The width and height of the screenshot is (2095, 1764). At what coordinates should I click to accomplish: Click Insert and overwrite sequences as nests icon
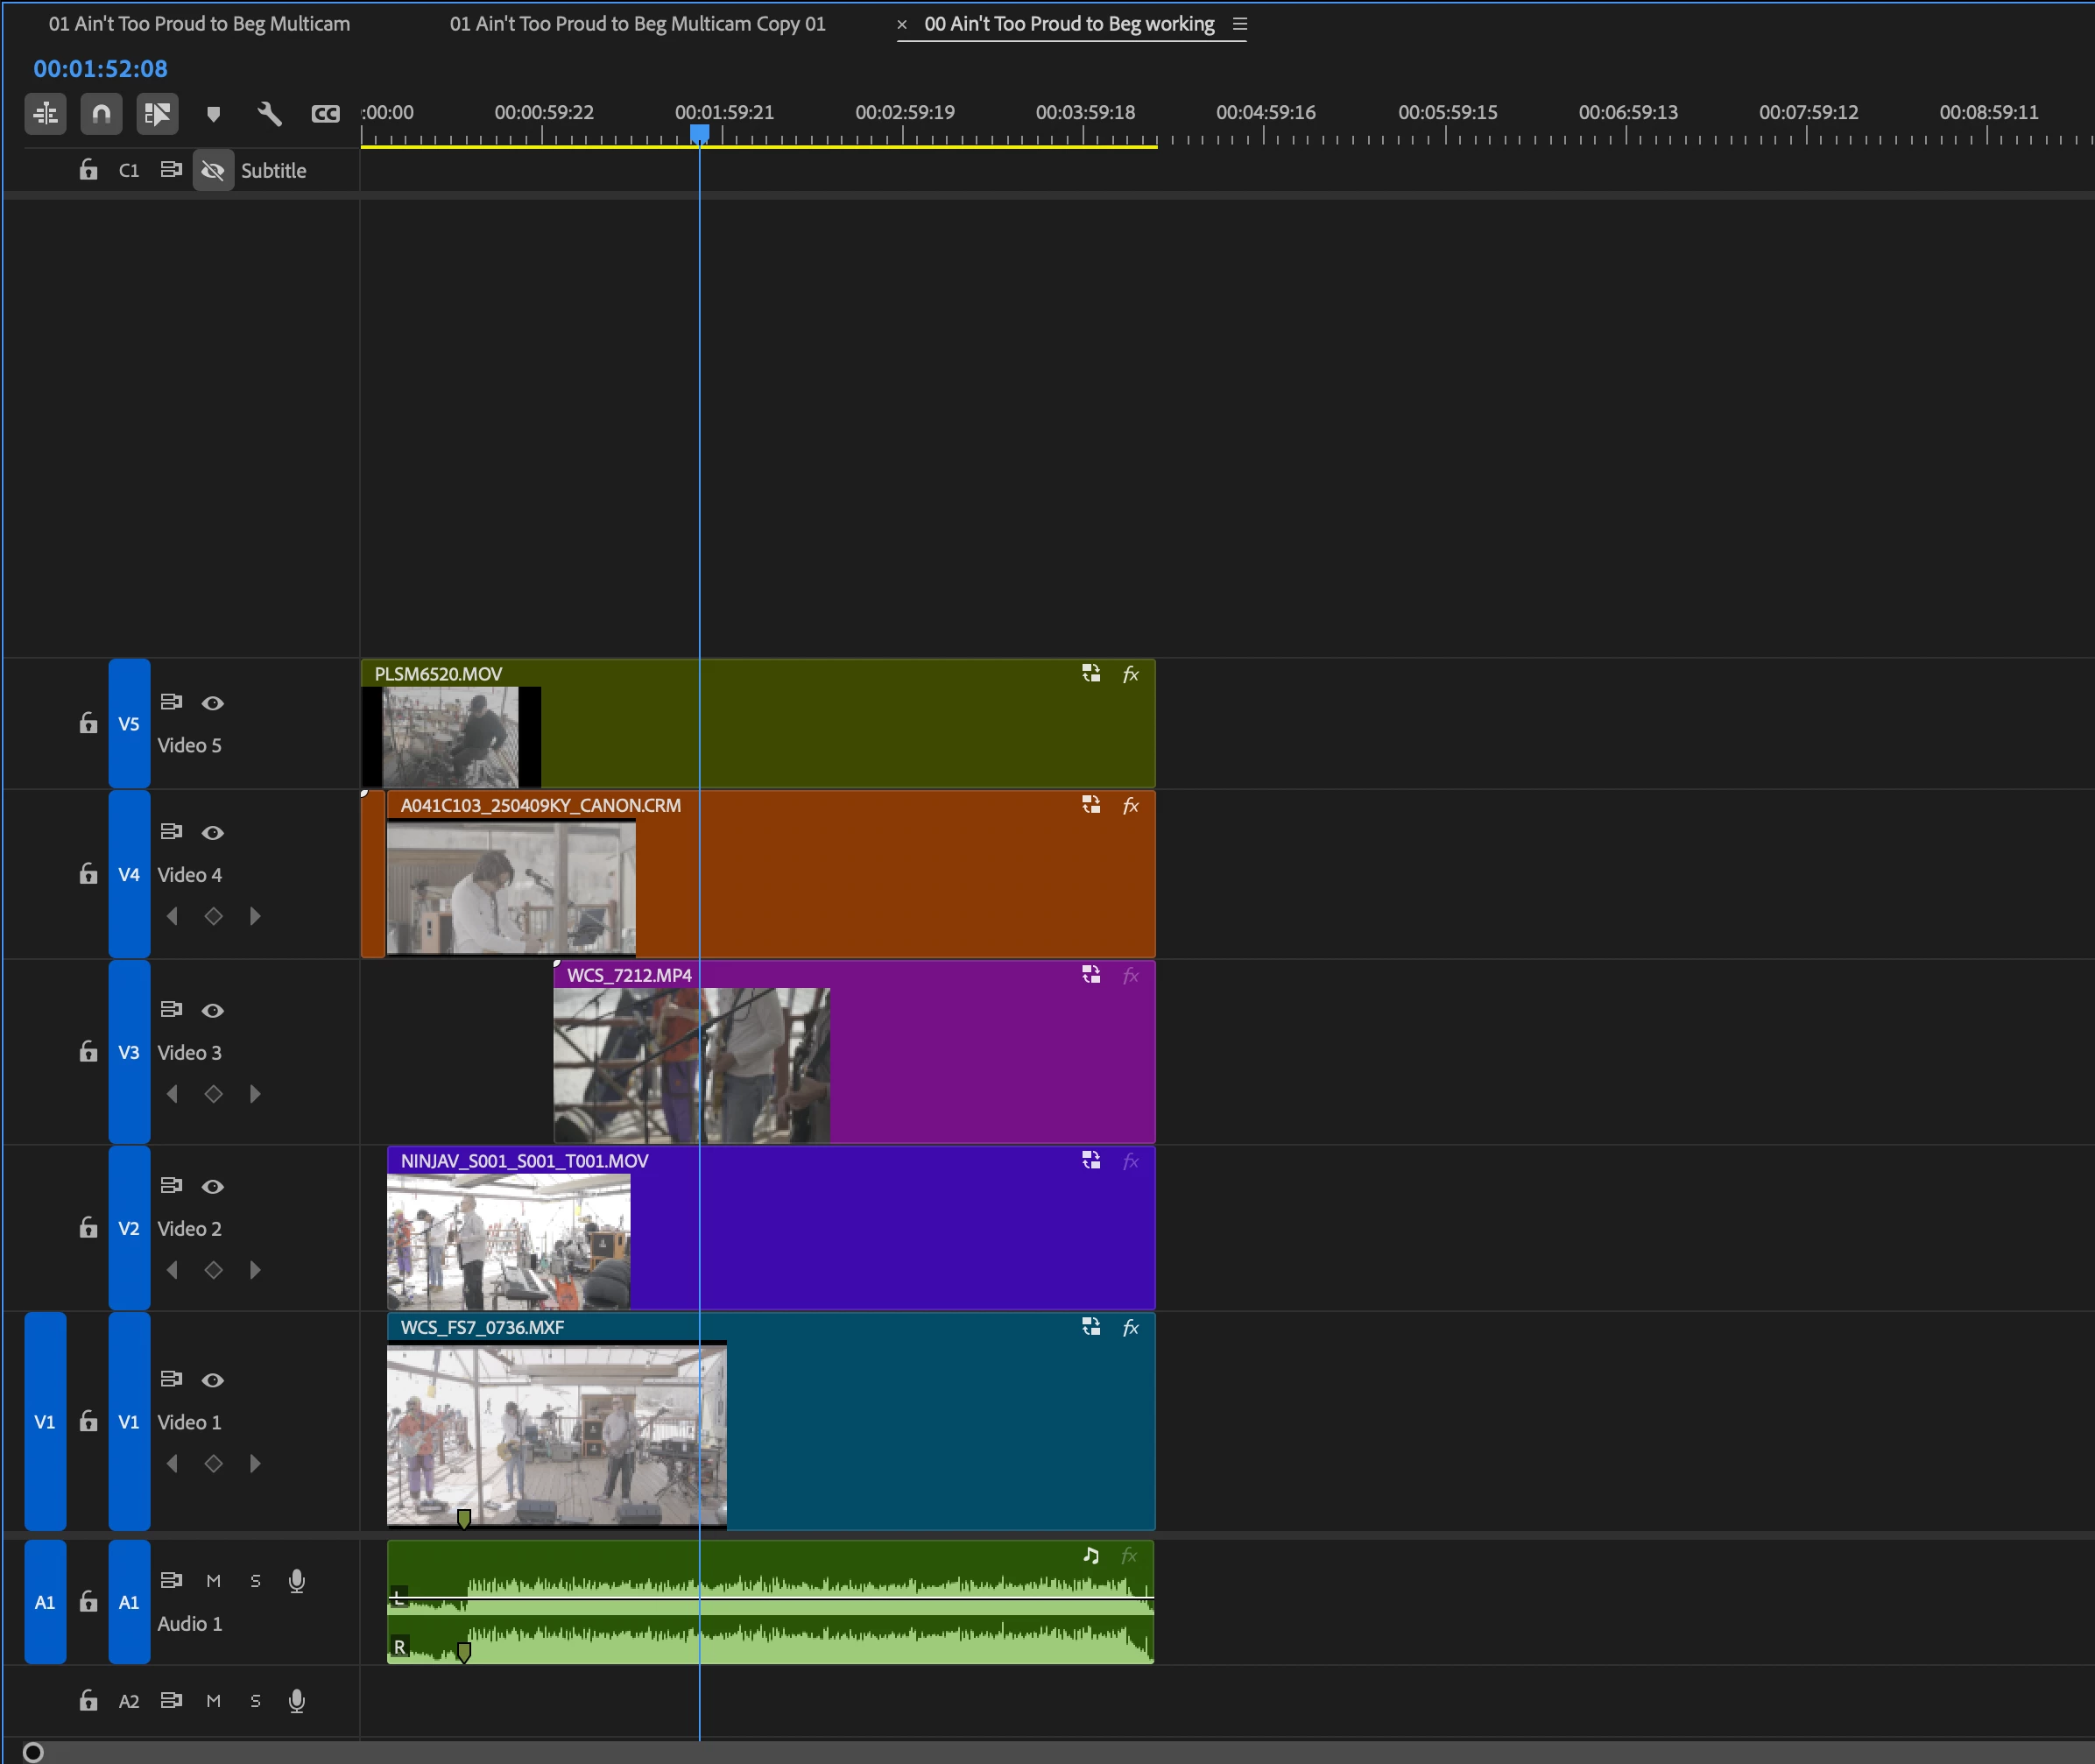tap(46, 114)
